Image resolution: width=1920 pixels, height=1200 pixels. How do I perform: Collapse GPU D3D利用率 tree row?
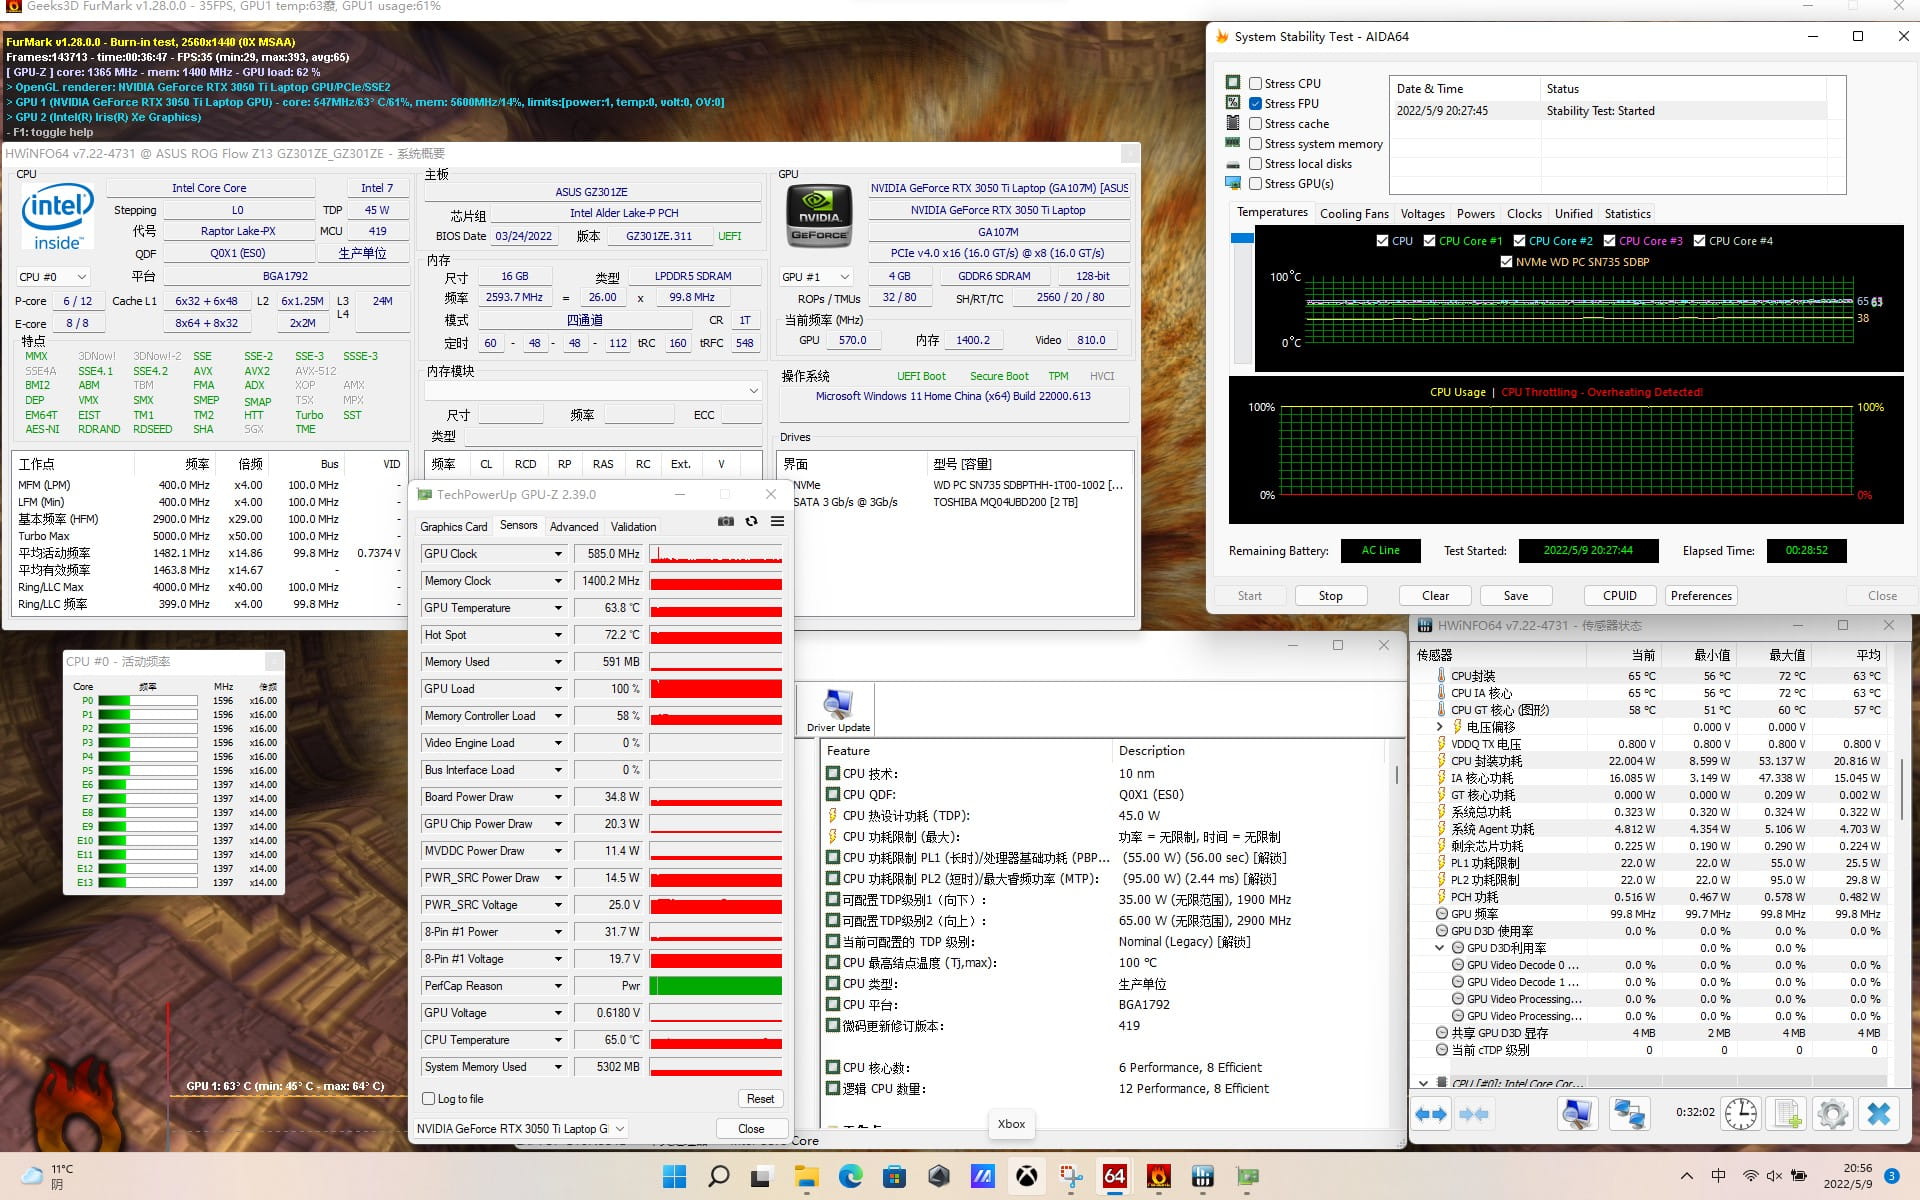coord(1440,948)
